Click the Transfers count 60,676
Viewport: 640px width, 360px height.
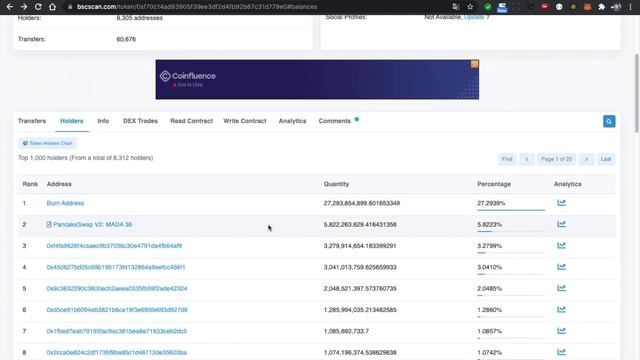[126, 39]
